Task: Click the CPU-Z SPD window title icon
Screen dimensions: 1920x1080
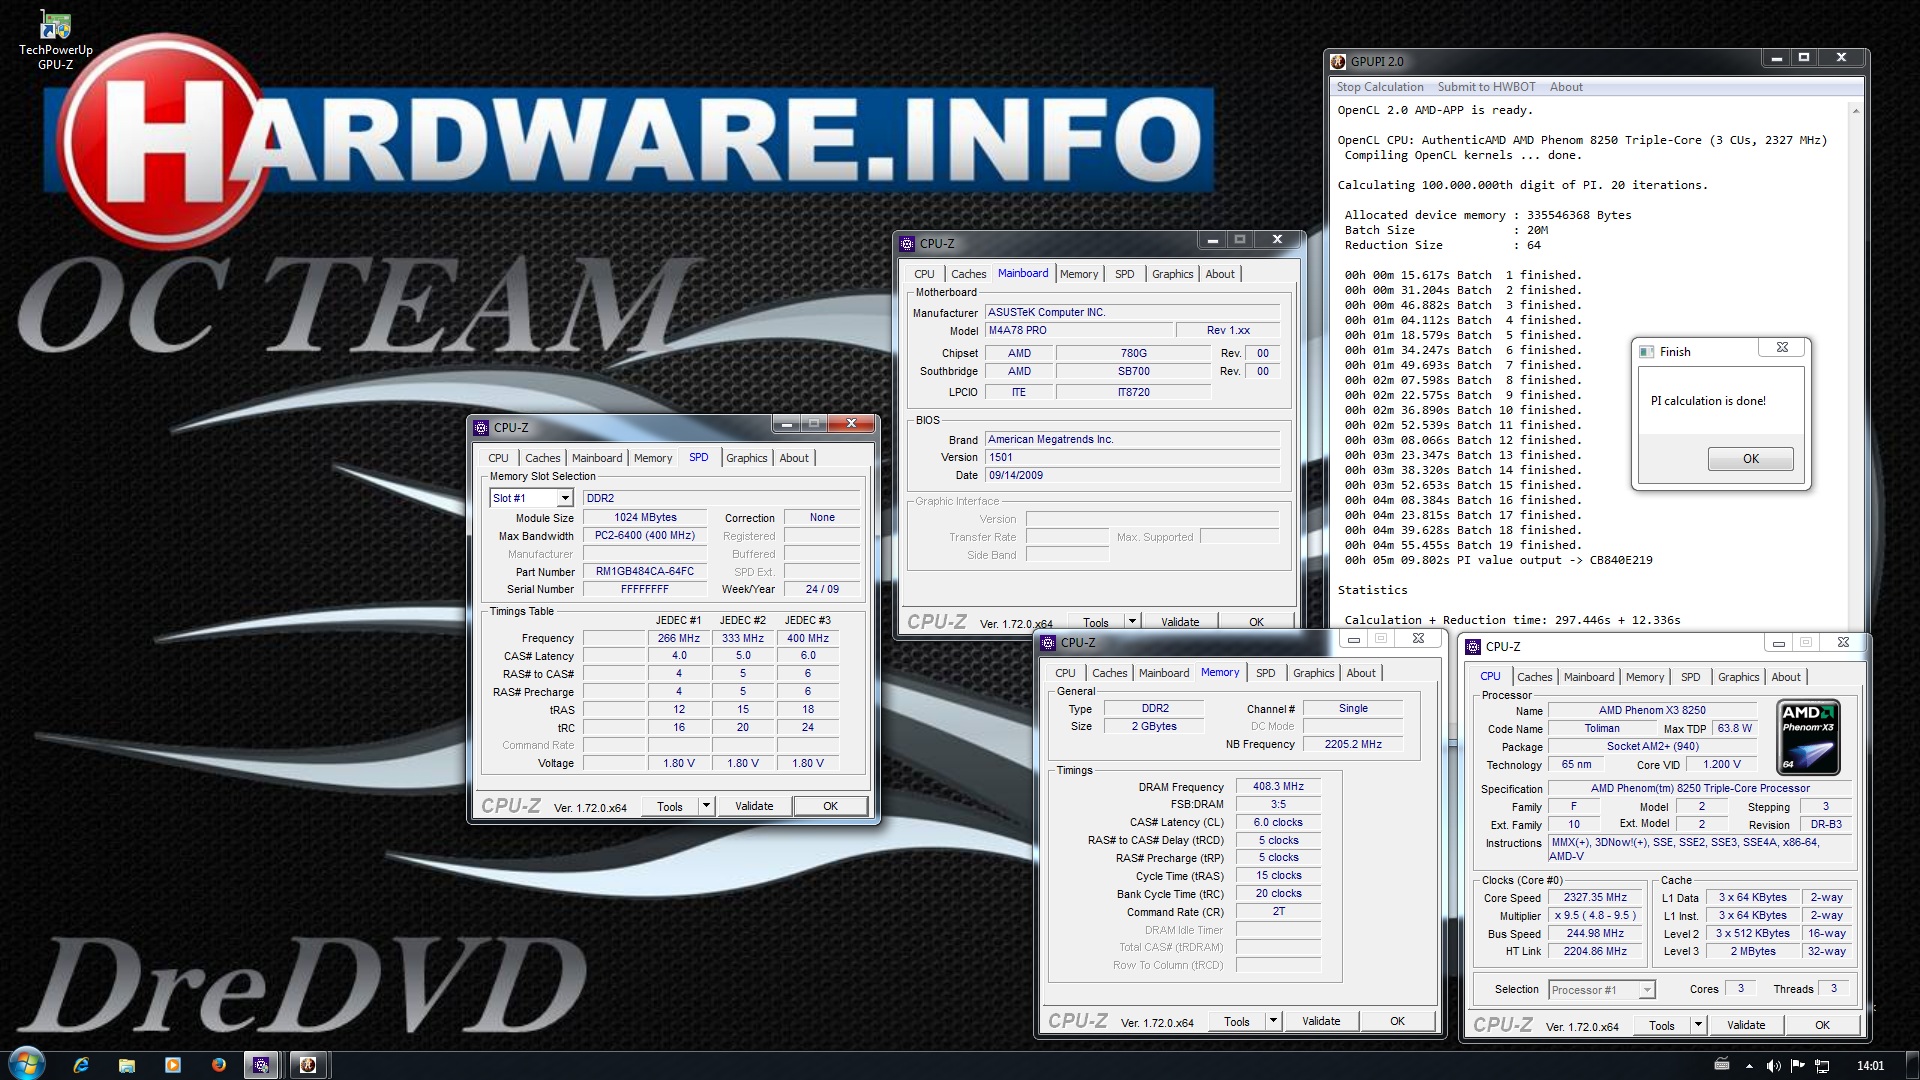Action: [x=481, y=427]
